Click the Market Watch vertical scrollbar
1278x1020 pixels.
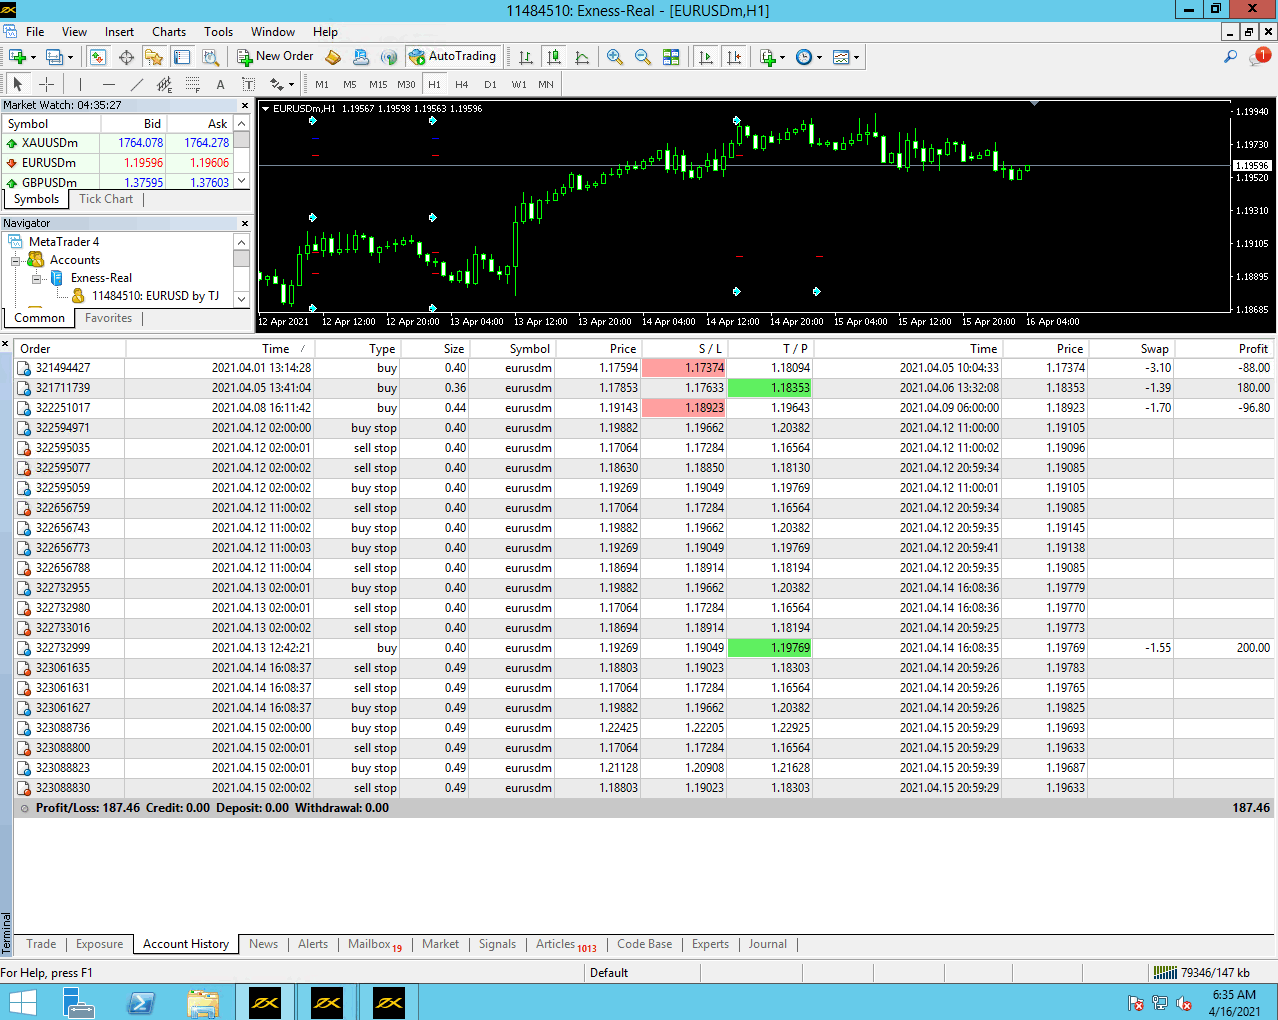coord(242,152)
